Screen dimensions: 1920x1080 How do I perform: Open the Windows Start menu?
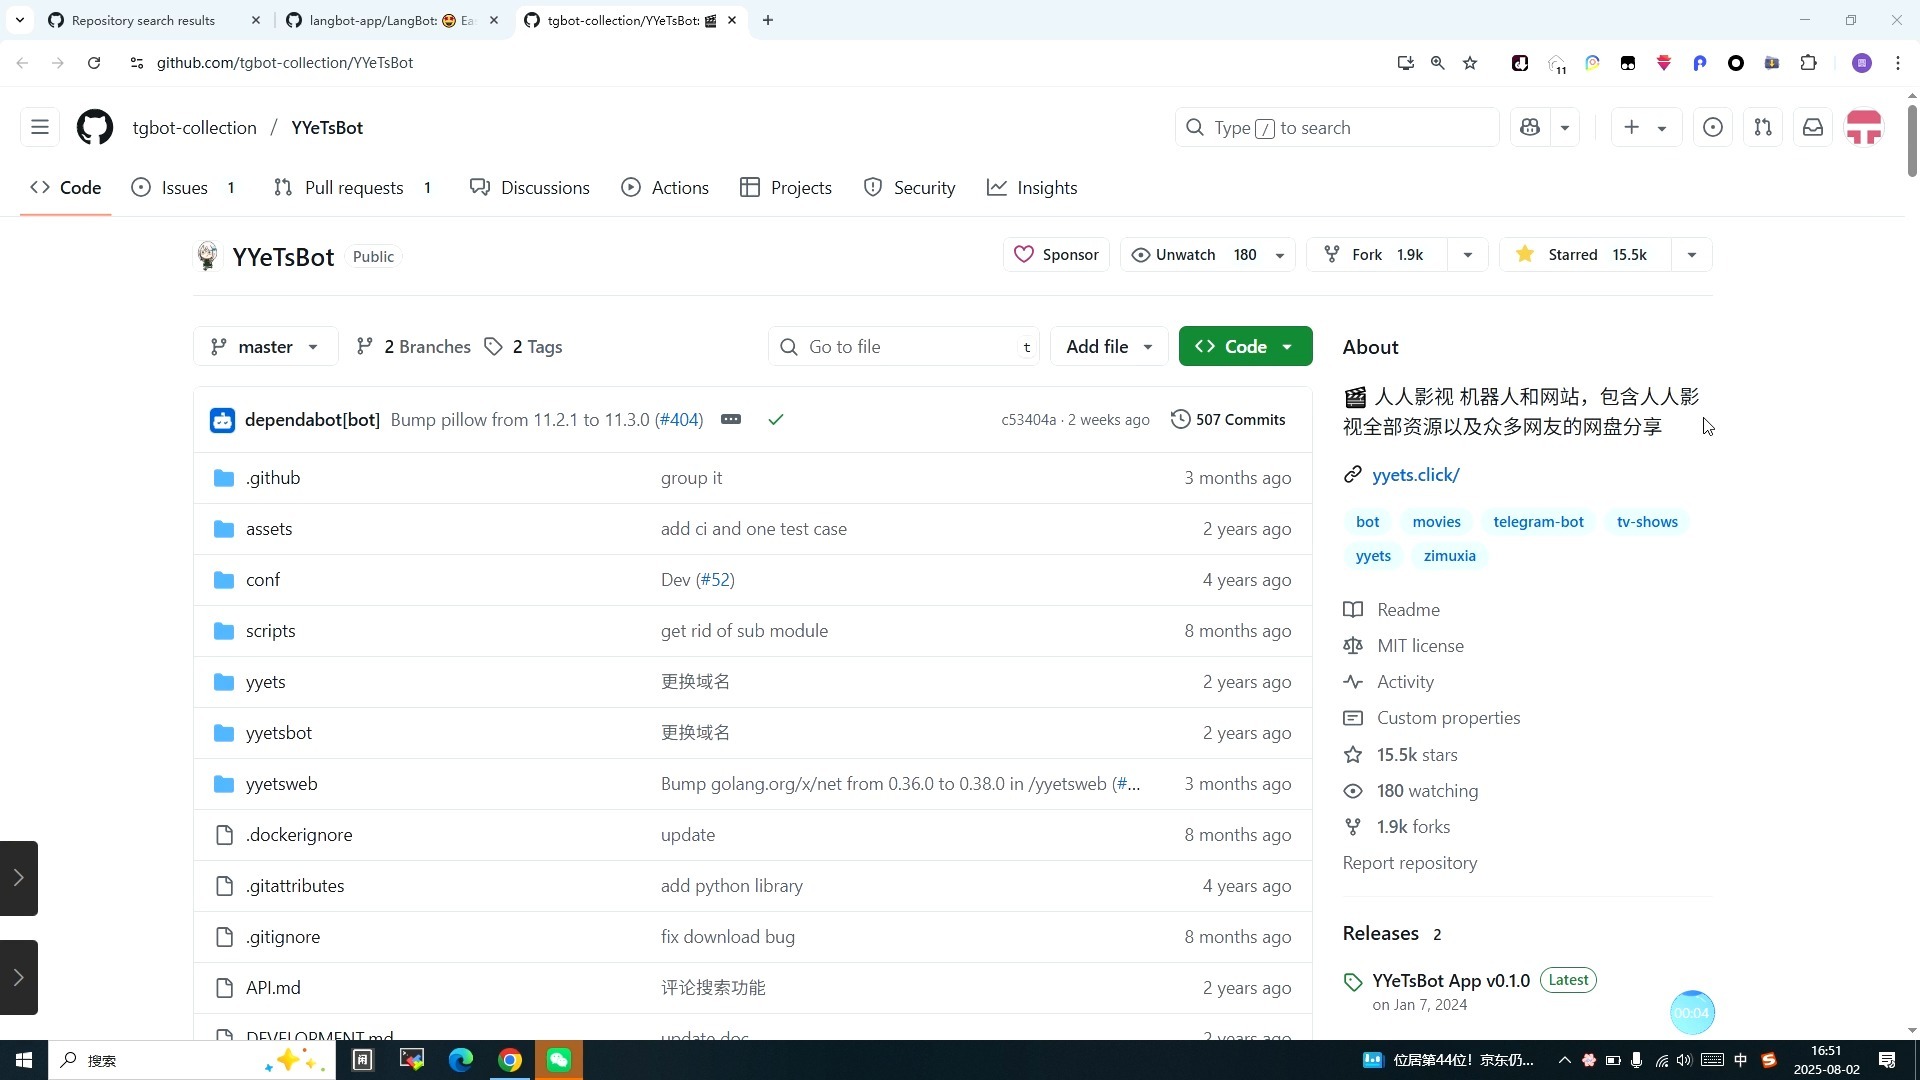(24, 1060)
